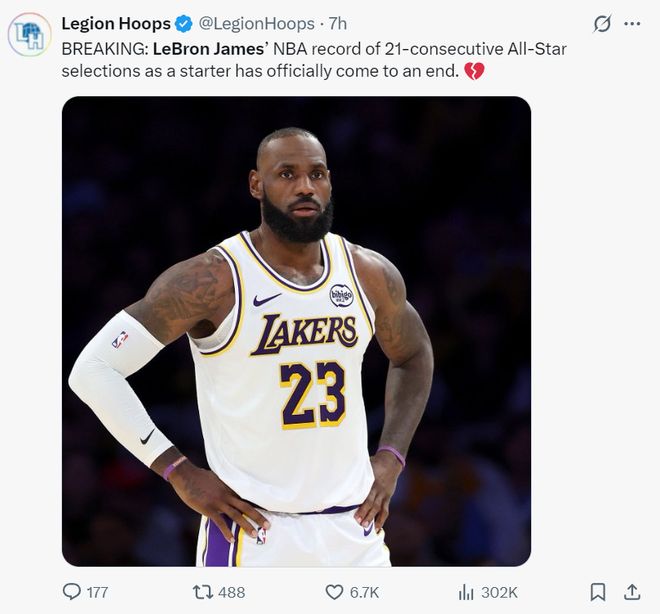
Task: Click the 488 reposts count
Action: point(231,593)
